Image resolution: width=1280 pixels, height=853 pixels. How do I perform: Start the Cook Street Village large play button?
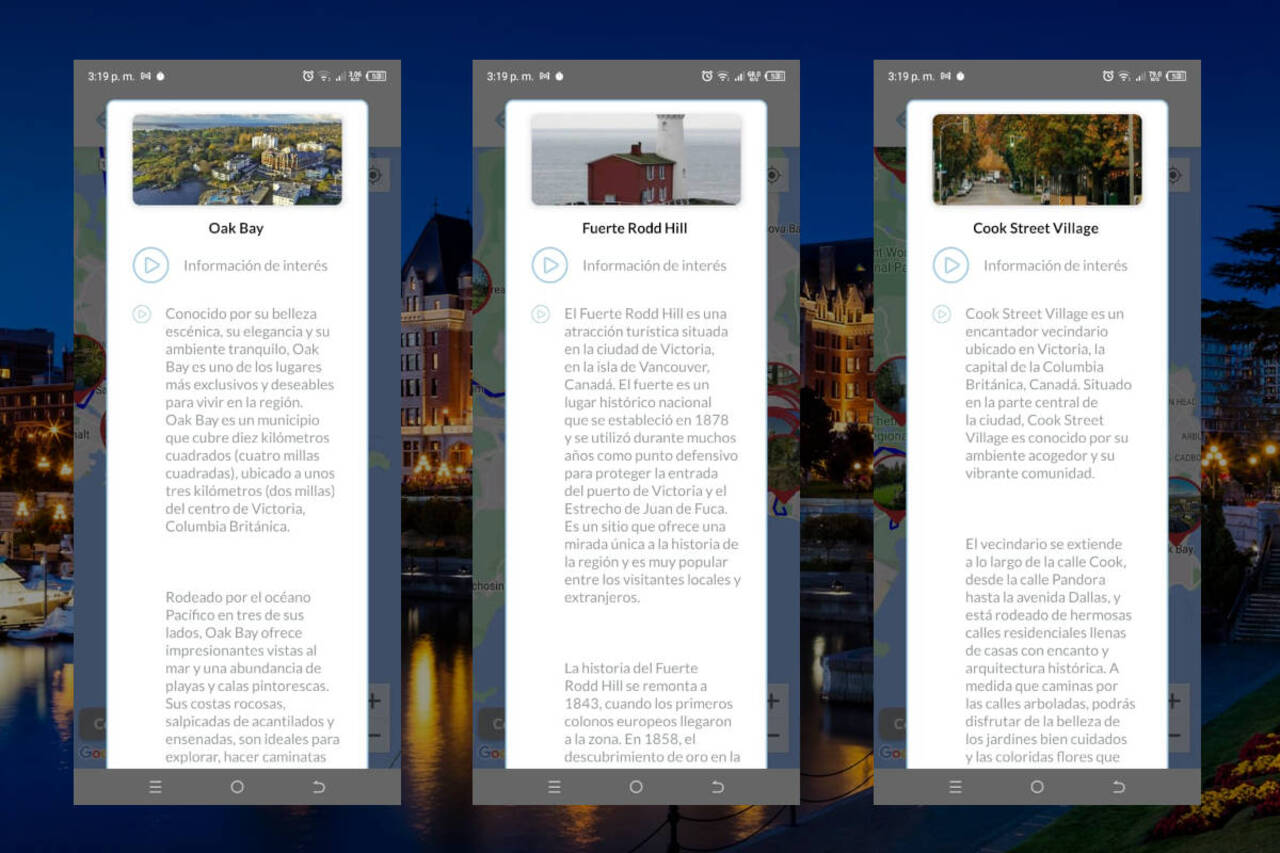click(x=950, y=265)
